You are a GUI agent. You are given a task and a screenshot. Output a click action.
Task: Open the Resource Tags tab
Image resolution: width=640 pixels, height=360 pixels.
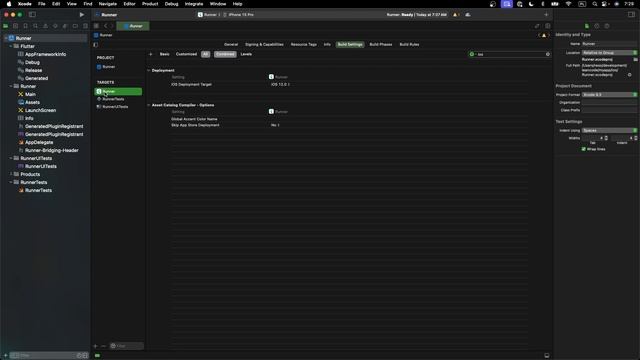(x=304, y=44)
